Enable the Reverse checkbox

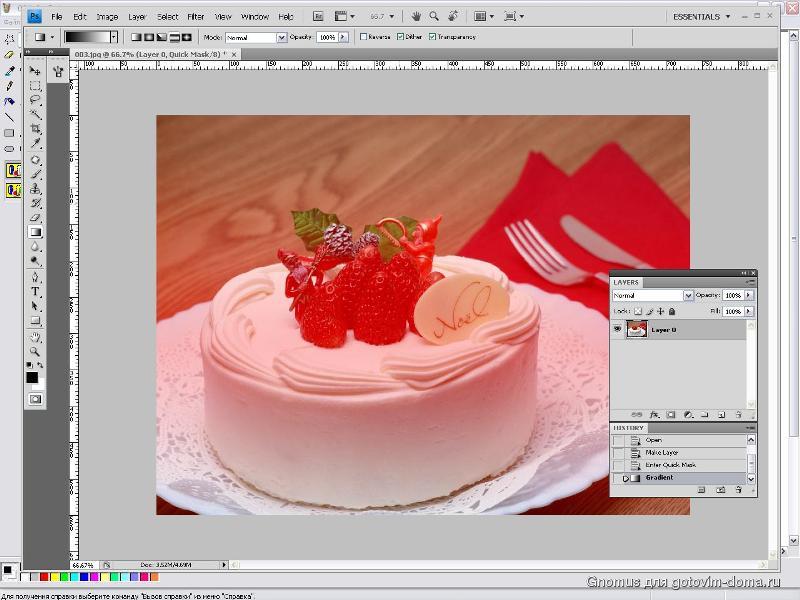363,37
